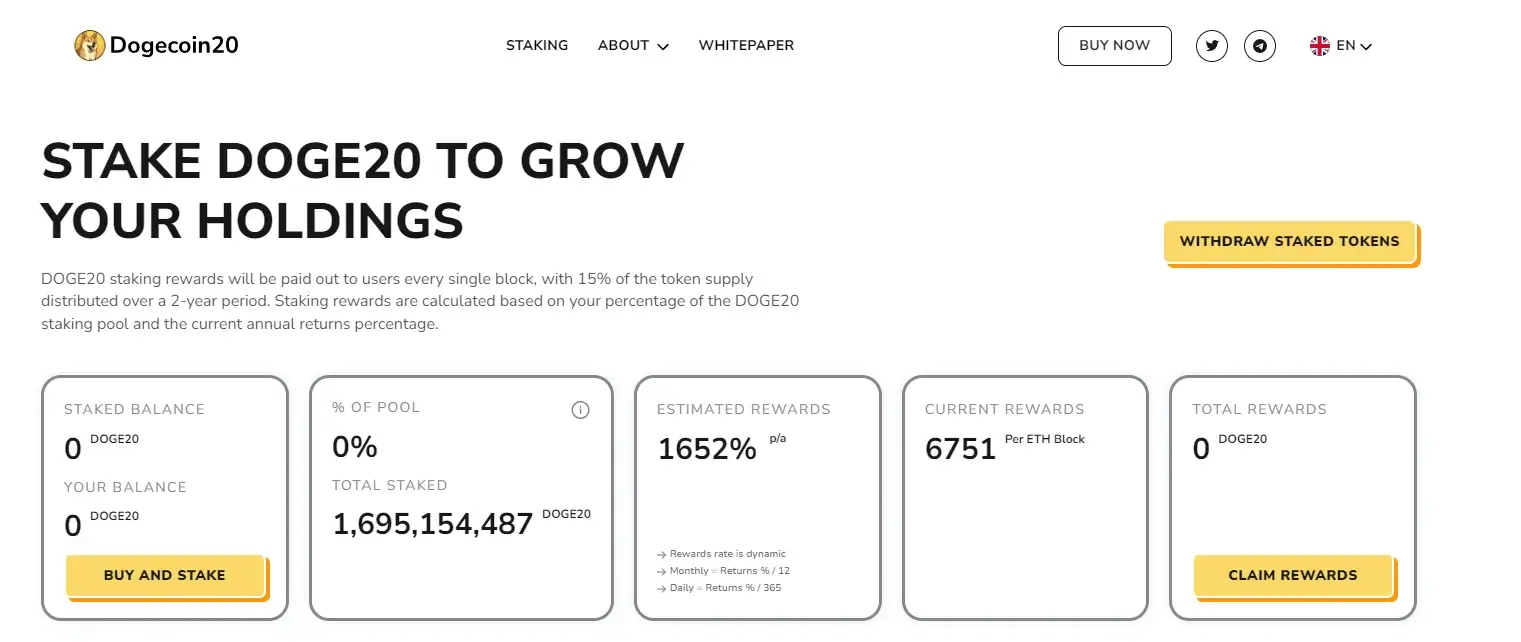The image size is (1521, 642).
Task: Click the CLAIM REWARDS button
Action: (x=1293, y=576)
